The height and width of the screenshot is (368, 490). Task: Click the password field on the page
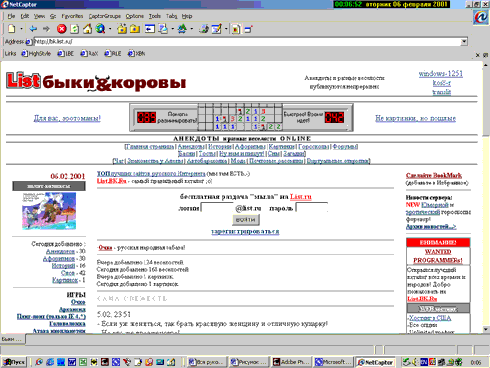pyautogui.click(x=312, y=208)
